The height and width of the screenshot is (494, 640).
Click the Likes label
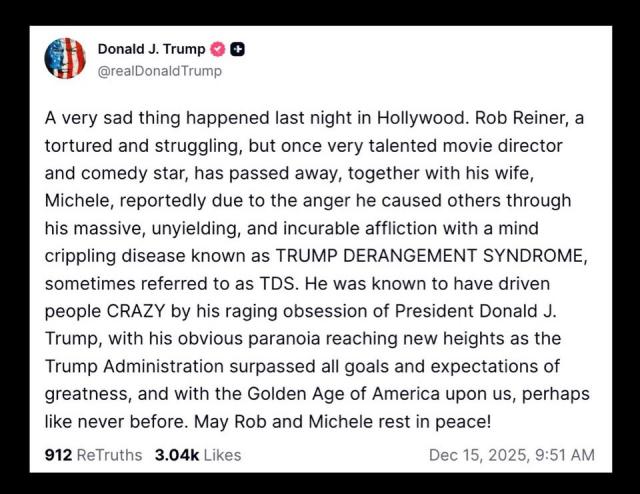pyautogui.click(x=222, y=455)
